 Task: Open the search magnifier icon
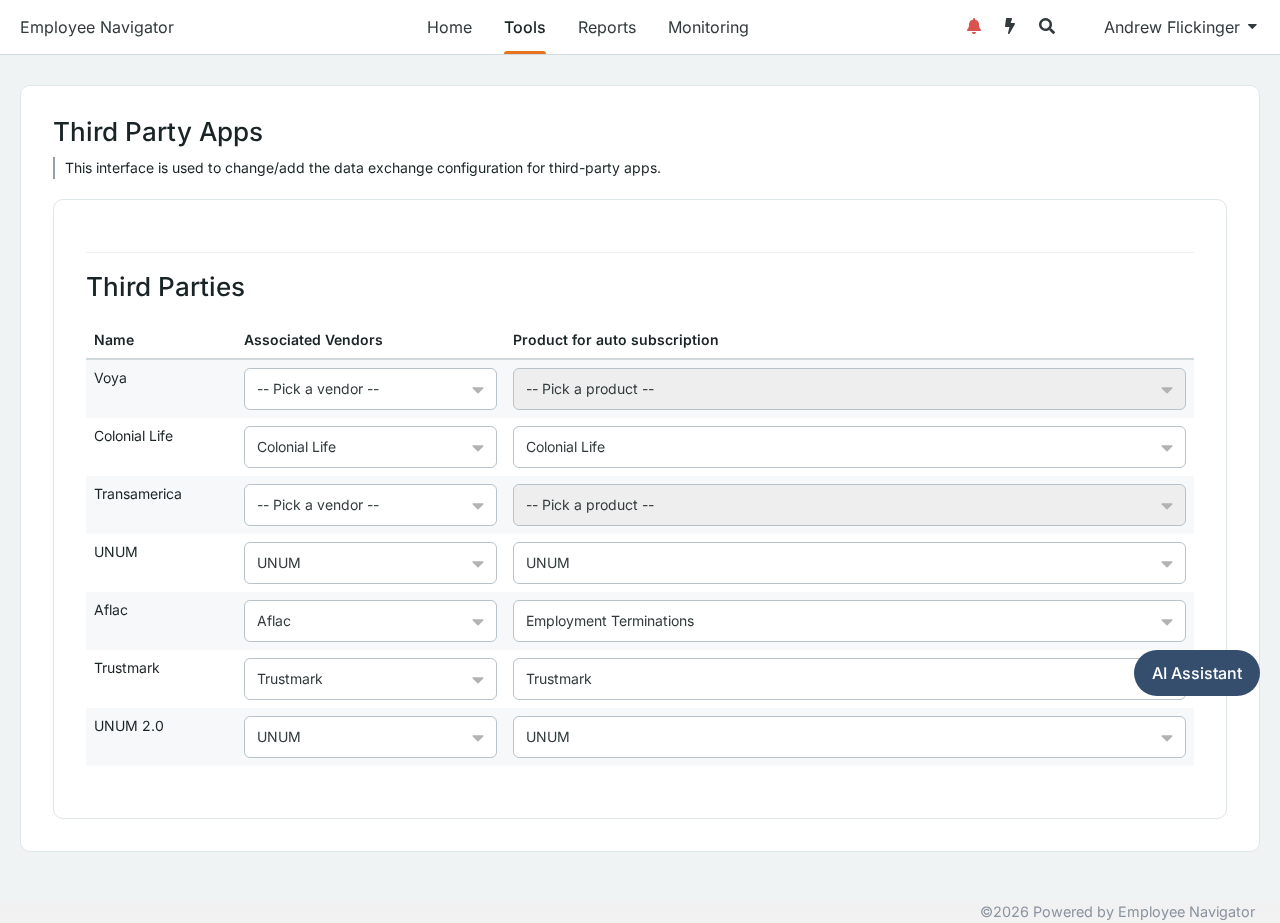[x=1047, y=26]
